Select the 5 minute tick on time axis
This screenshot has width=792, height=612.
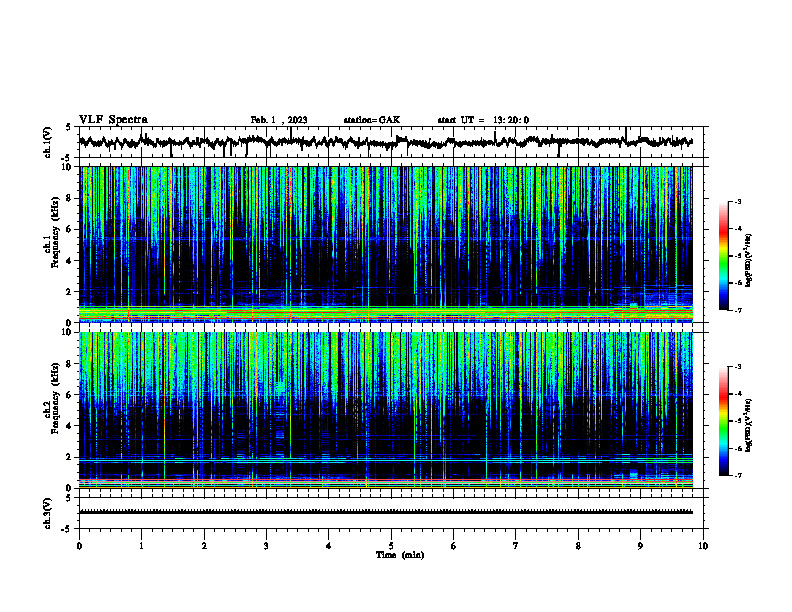pyautogui.click(x=391, y=546)
